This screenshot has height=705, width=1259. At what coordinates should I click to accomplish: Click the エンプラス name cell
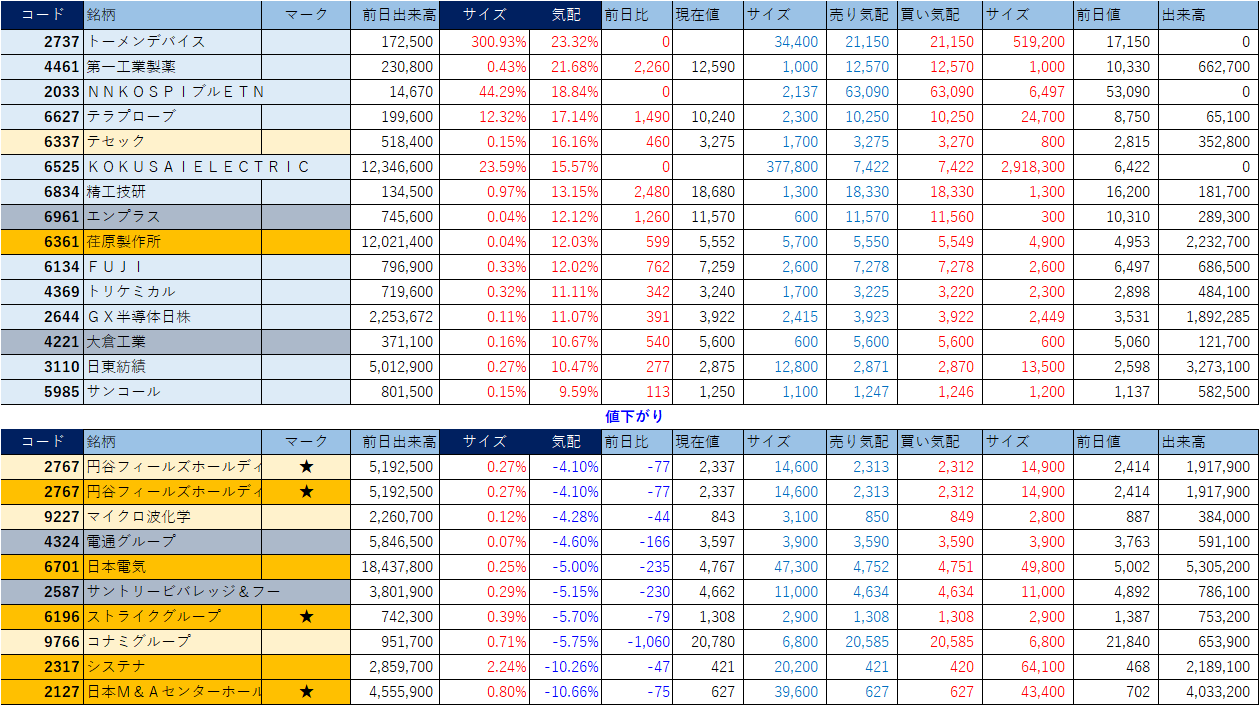(x=173, y=217)
